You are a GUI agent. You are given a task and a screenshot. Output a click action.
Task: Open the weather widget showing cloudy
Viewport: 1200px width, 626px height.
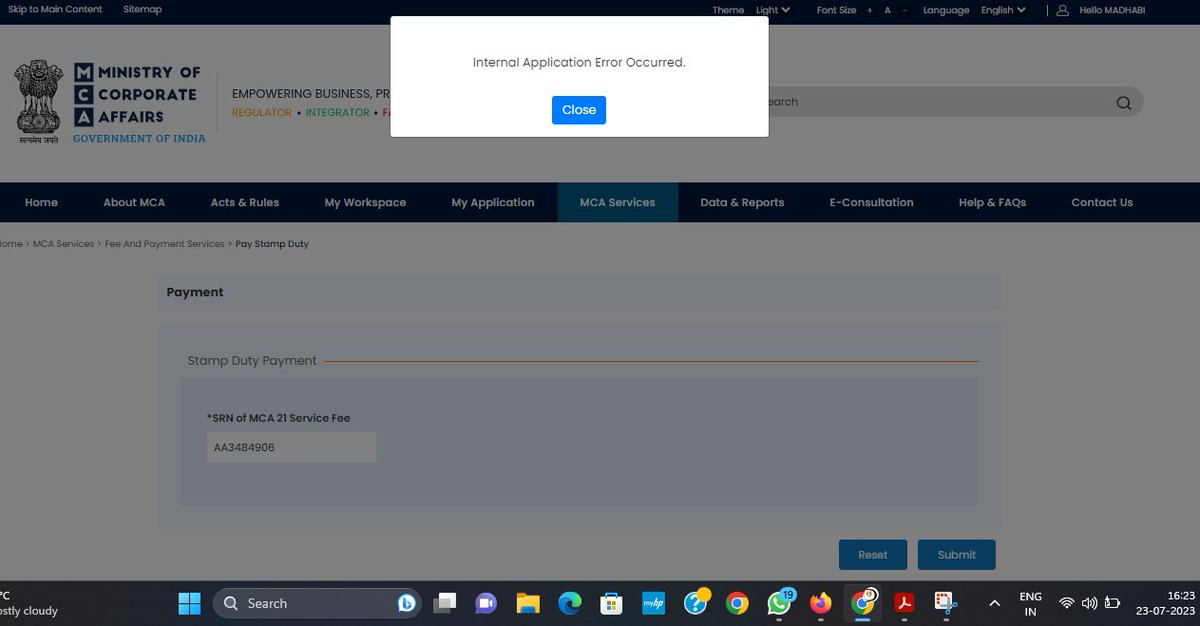click(30, 603)
